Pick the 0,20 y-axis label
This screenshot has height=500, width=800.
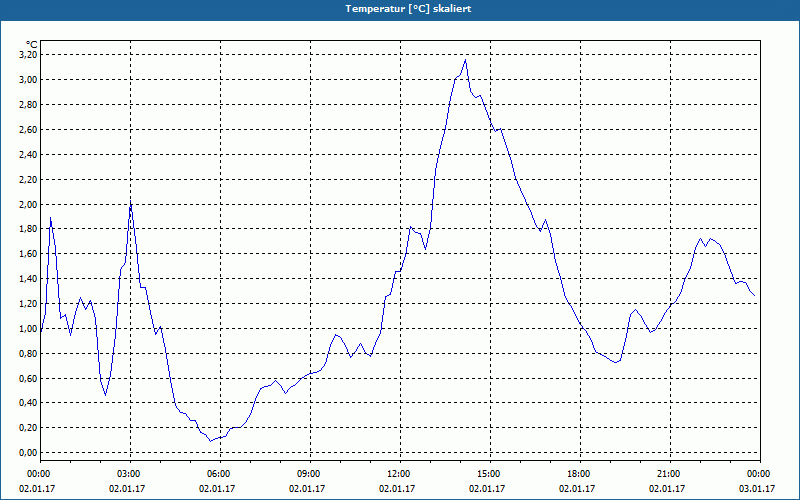pos(28,428)
